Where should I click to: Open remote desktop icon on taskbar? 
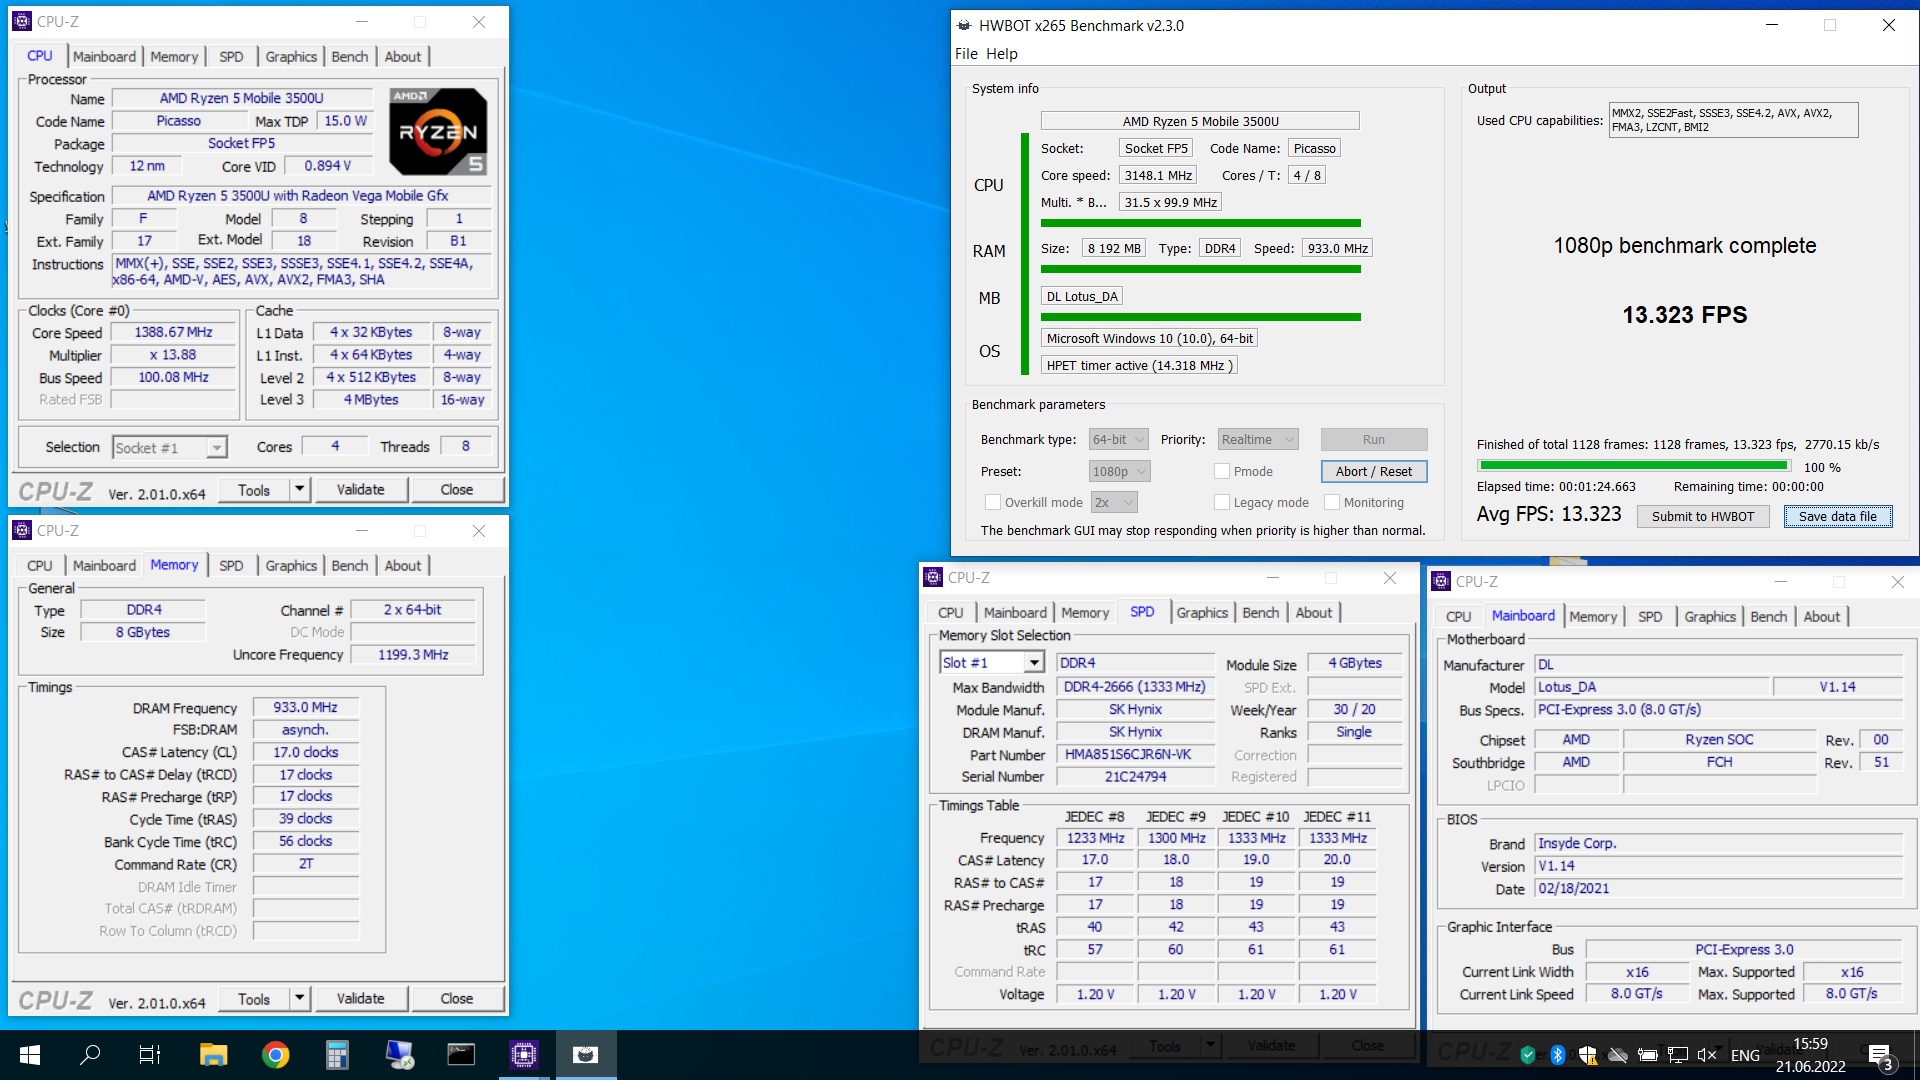(399, 1054)
